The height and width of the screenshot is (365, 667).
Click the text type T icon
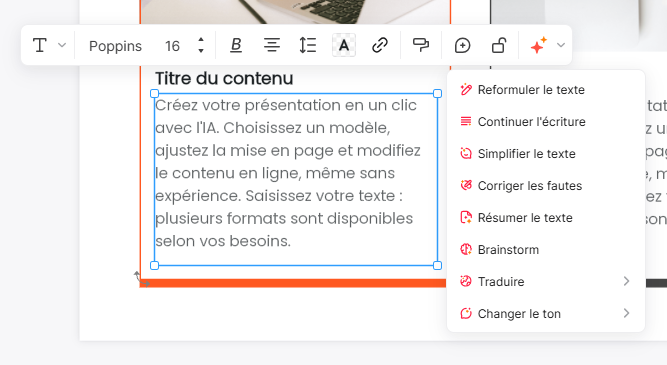40,45
